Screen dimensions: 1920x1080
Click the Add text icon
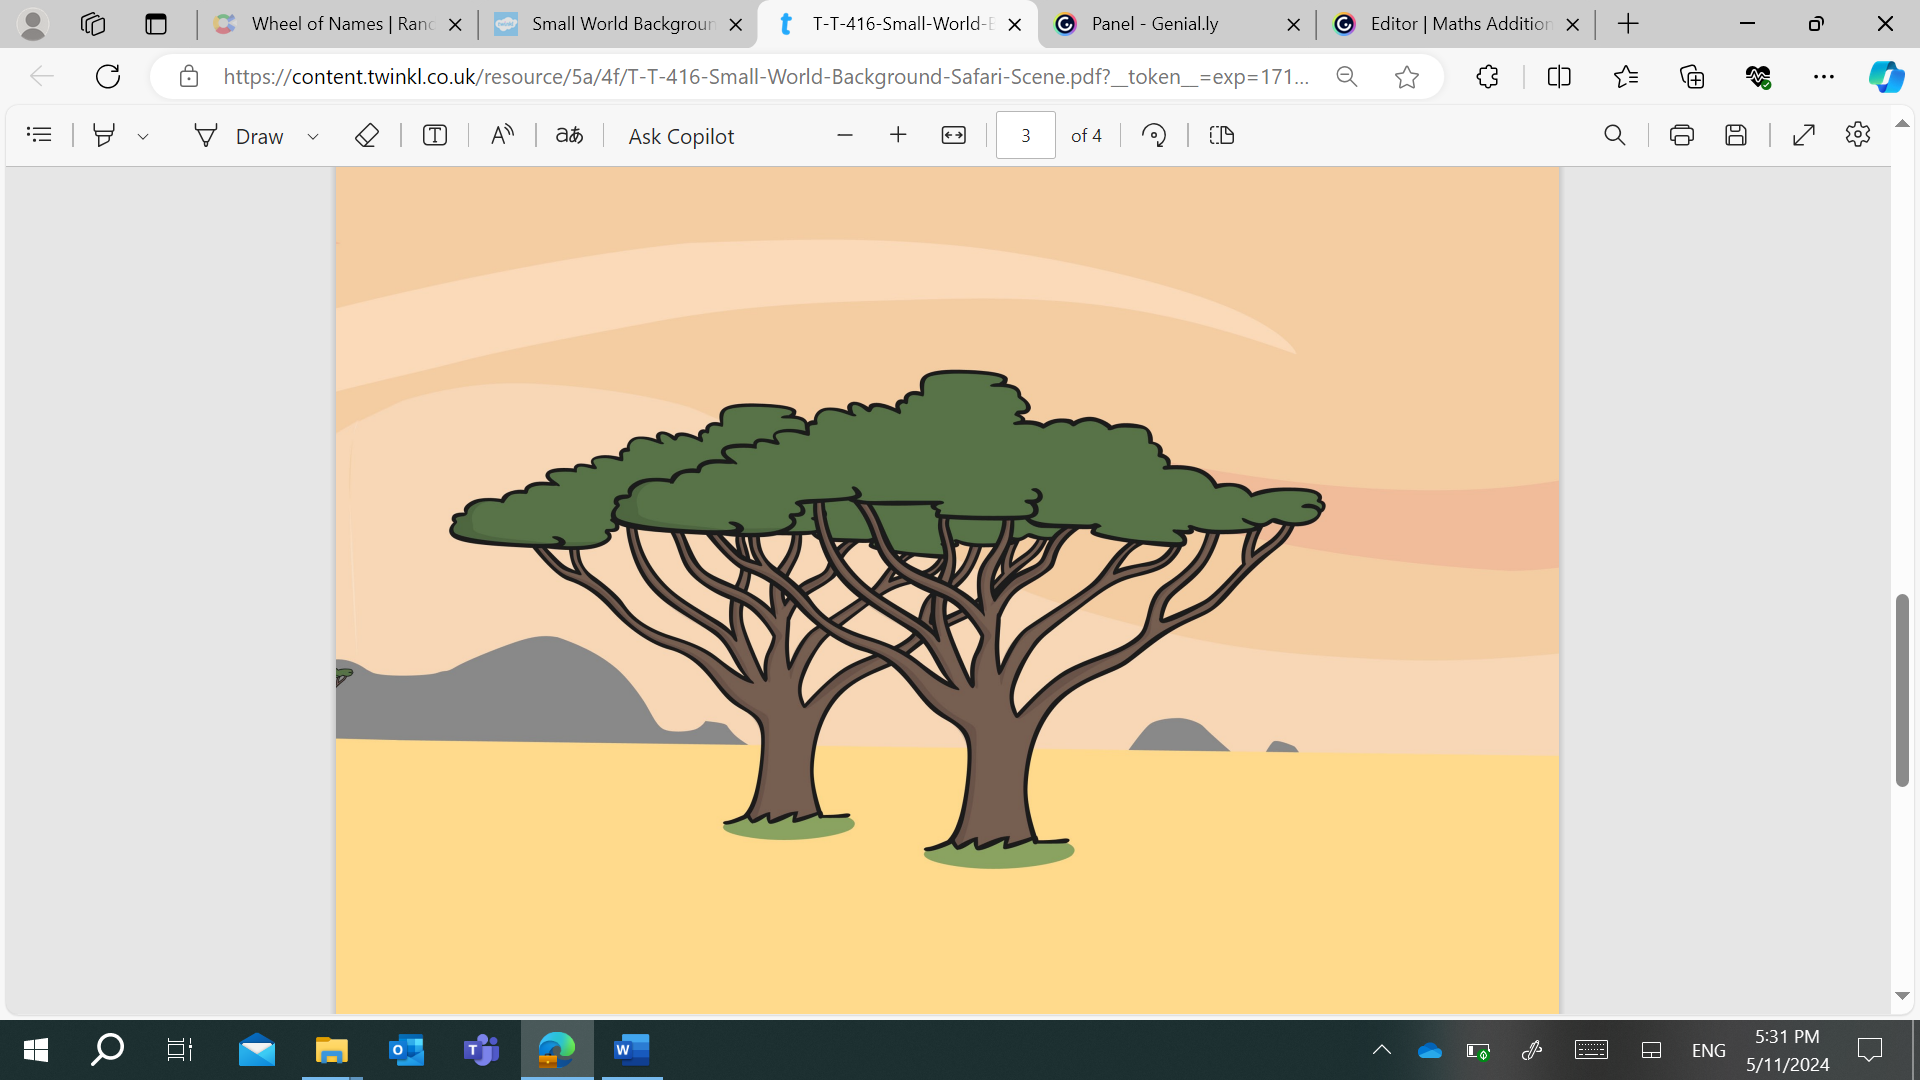(x=435, y=135)
